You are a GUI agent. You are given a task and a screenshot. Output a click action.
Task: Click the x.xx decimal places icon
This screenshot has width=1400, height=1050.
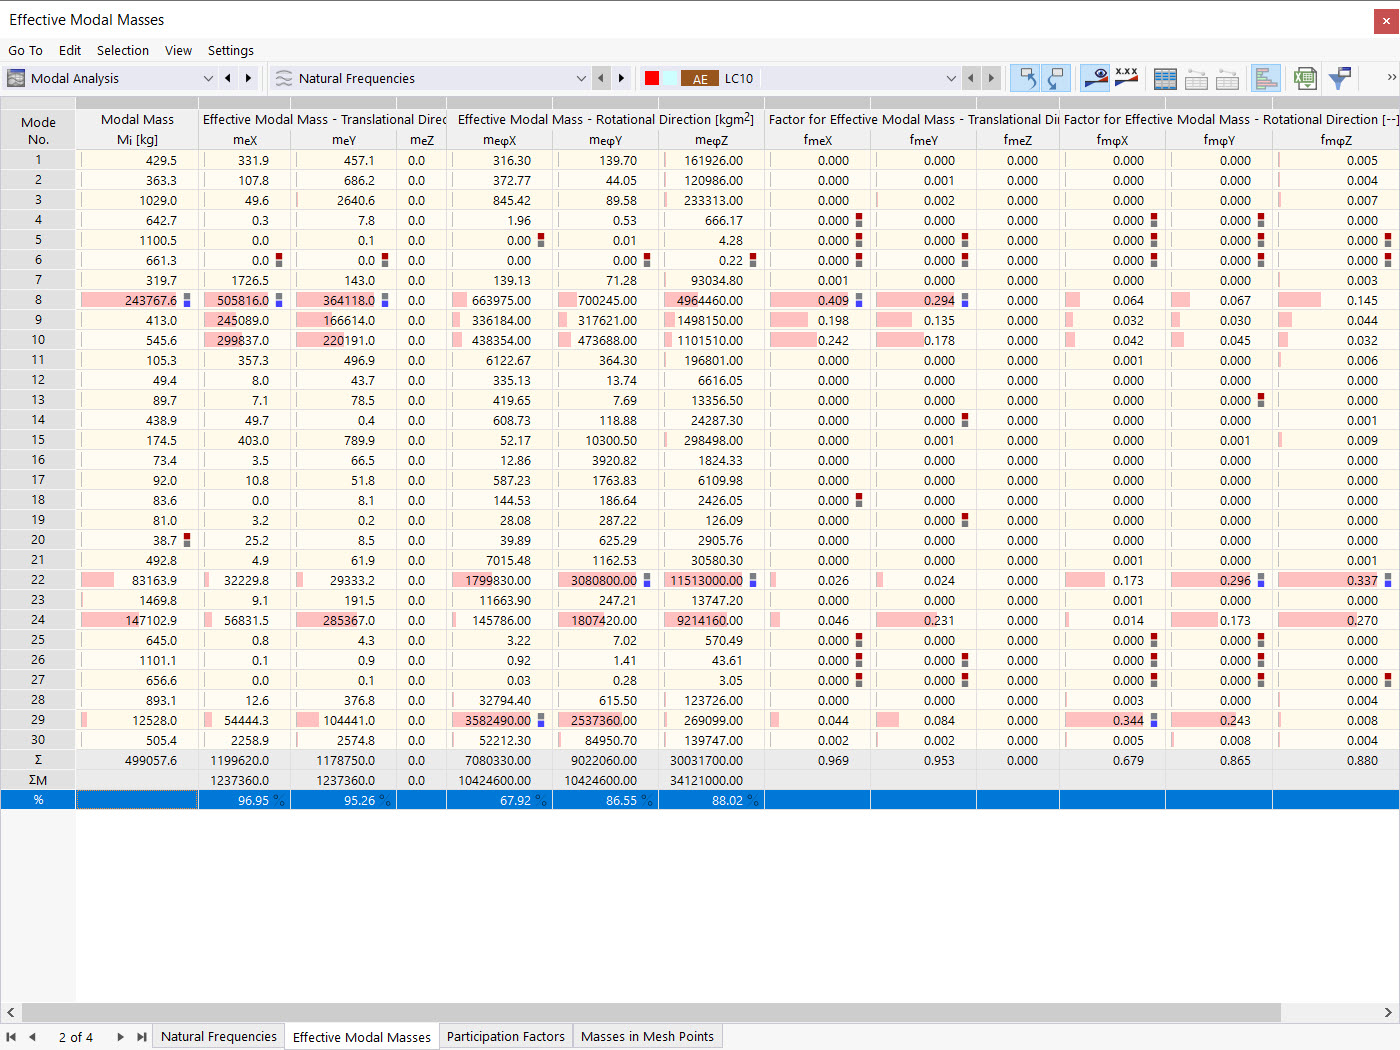point(1127,78)
